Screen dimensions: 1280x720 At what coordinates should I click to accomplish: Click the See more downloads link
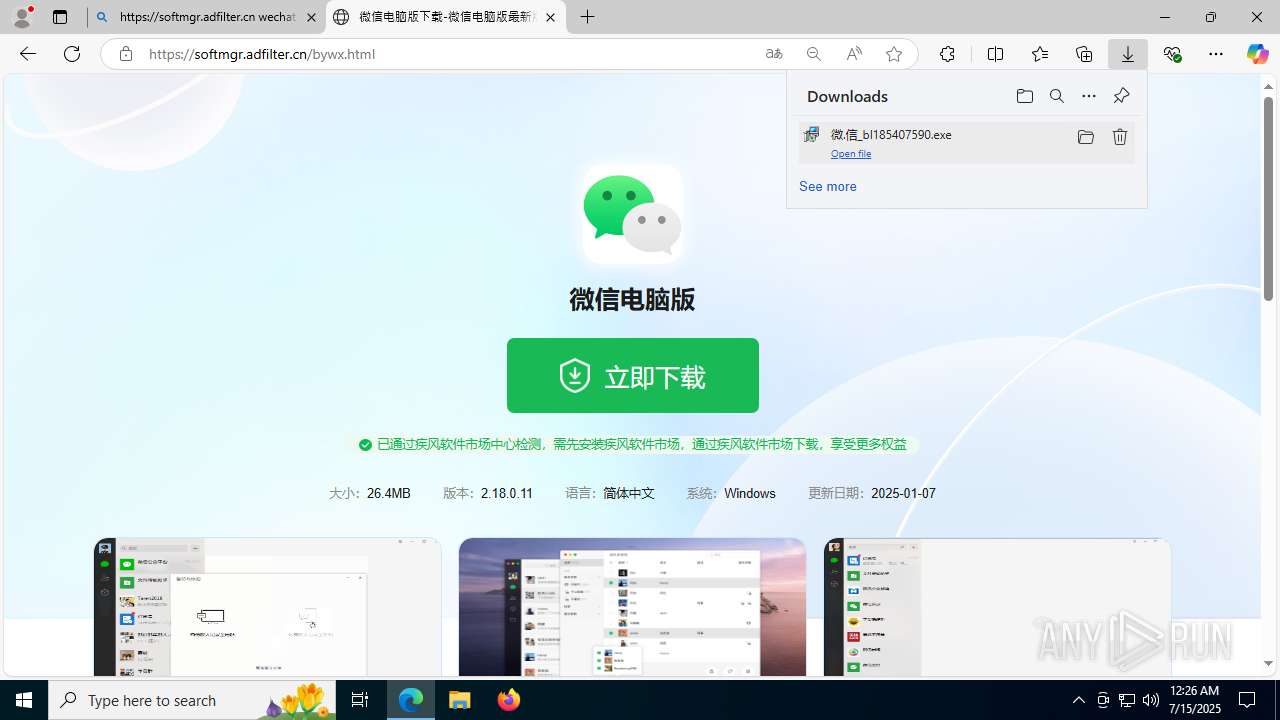(827, 186)
